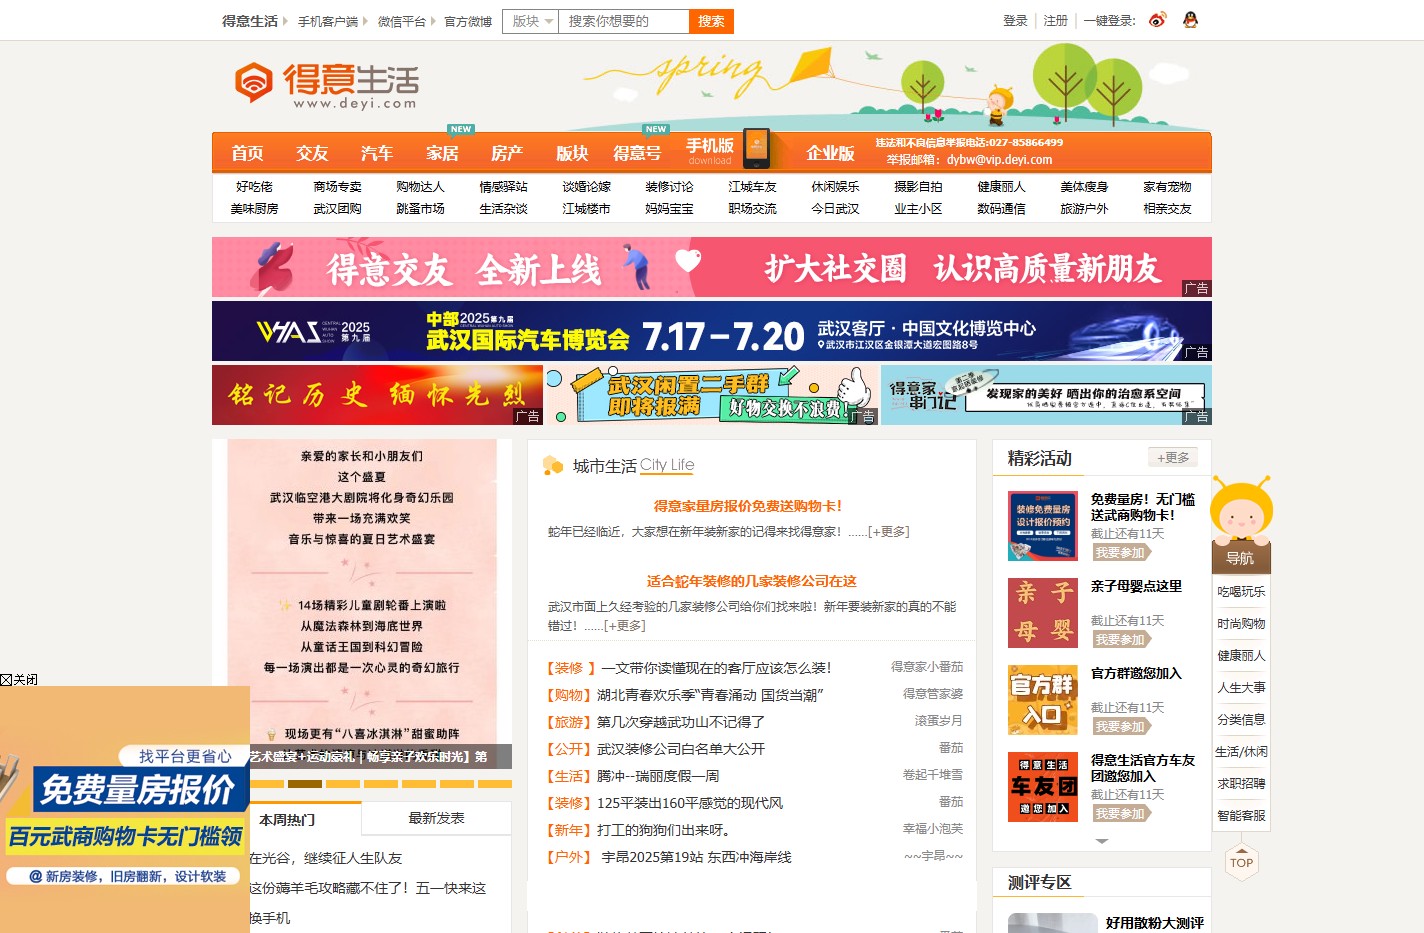
Task: Open 交友 in main navigation
Action: (x=312, y=153)
